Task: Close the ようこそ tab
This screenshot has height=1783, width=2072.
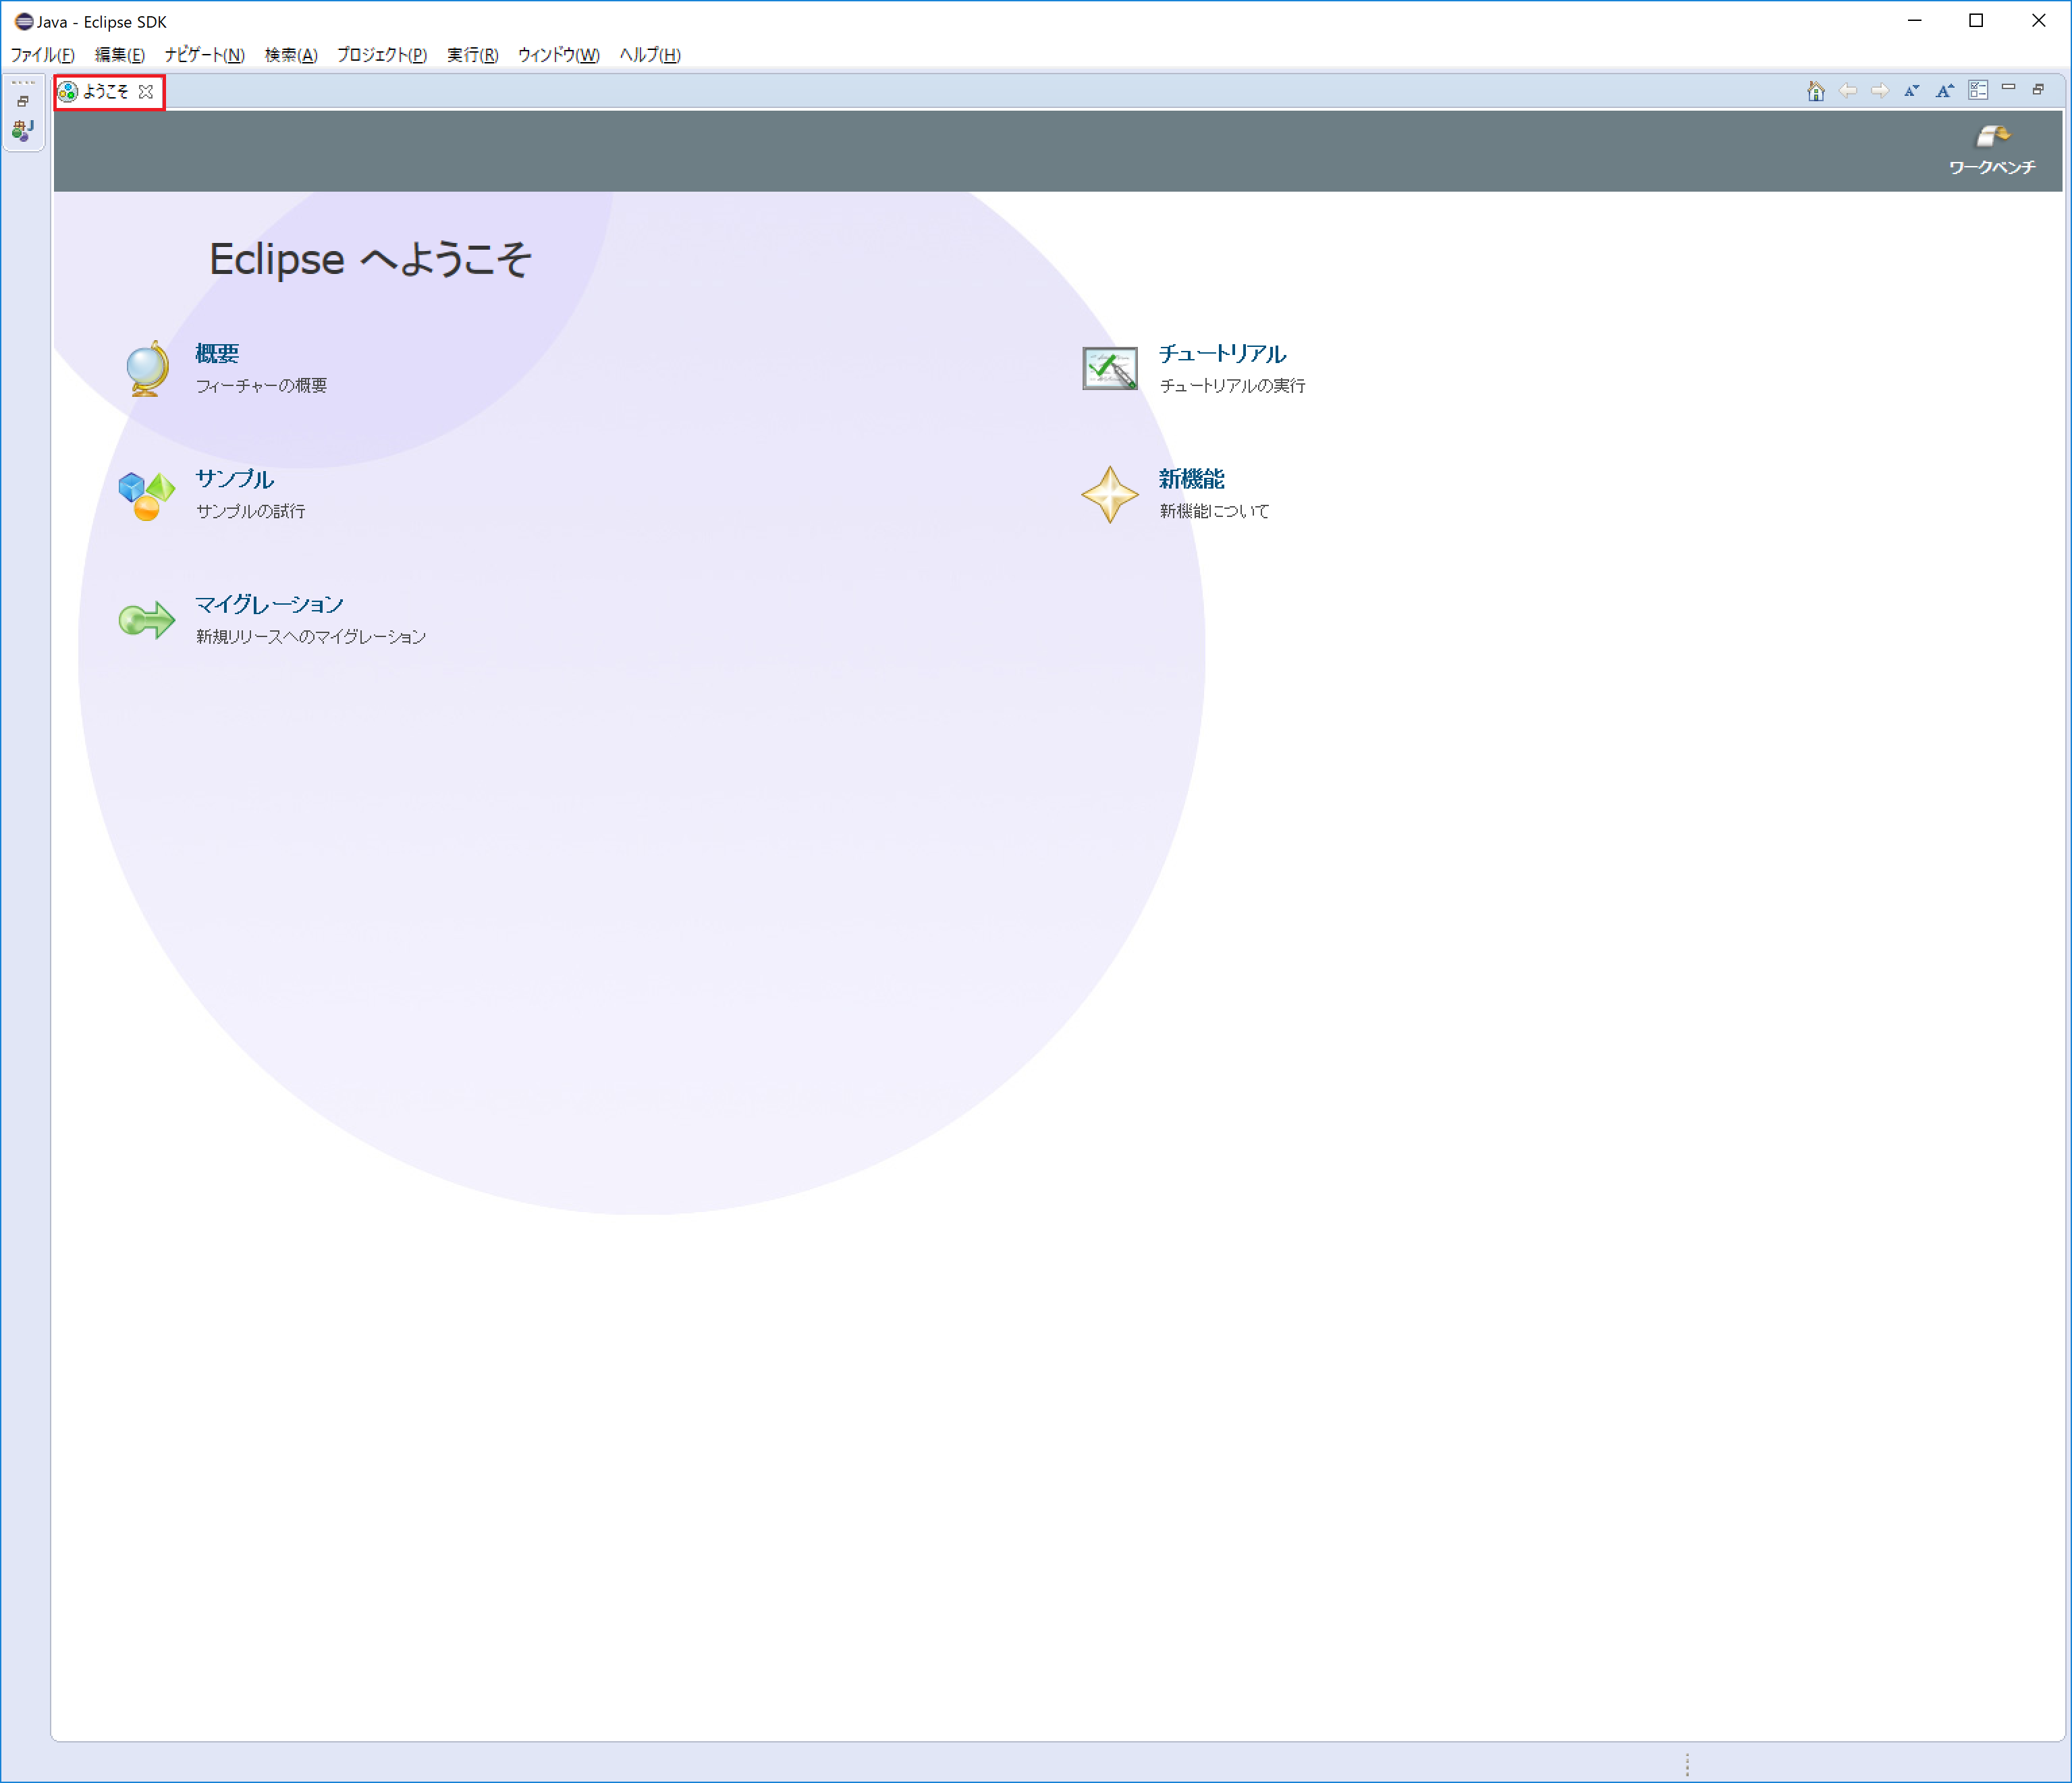Action: tap(146, 92)
